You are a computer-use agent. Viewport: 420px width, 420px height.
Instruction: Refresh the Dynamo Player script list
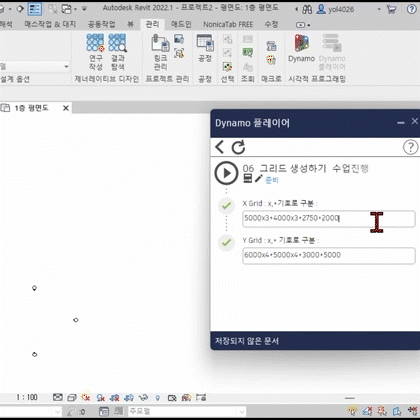click(238, 147)
